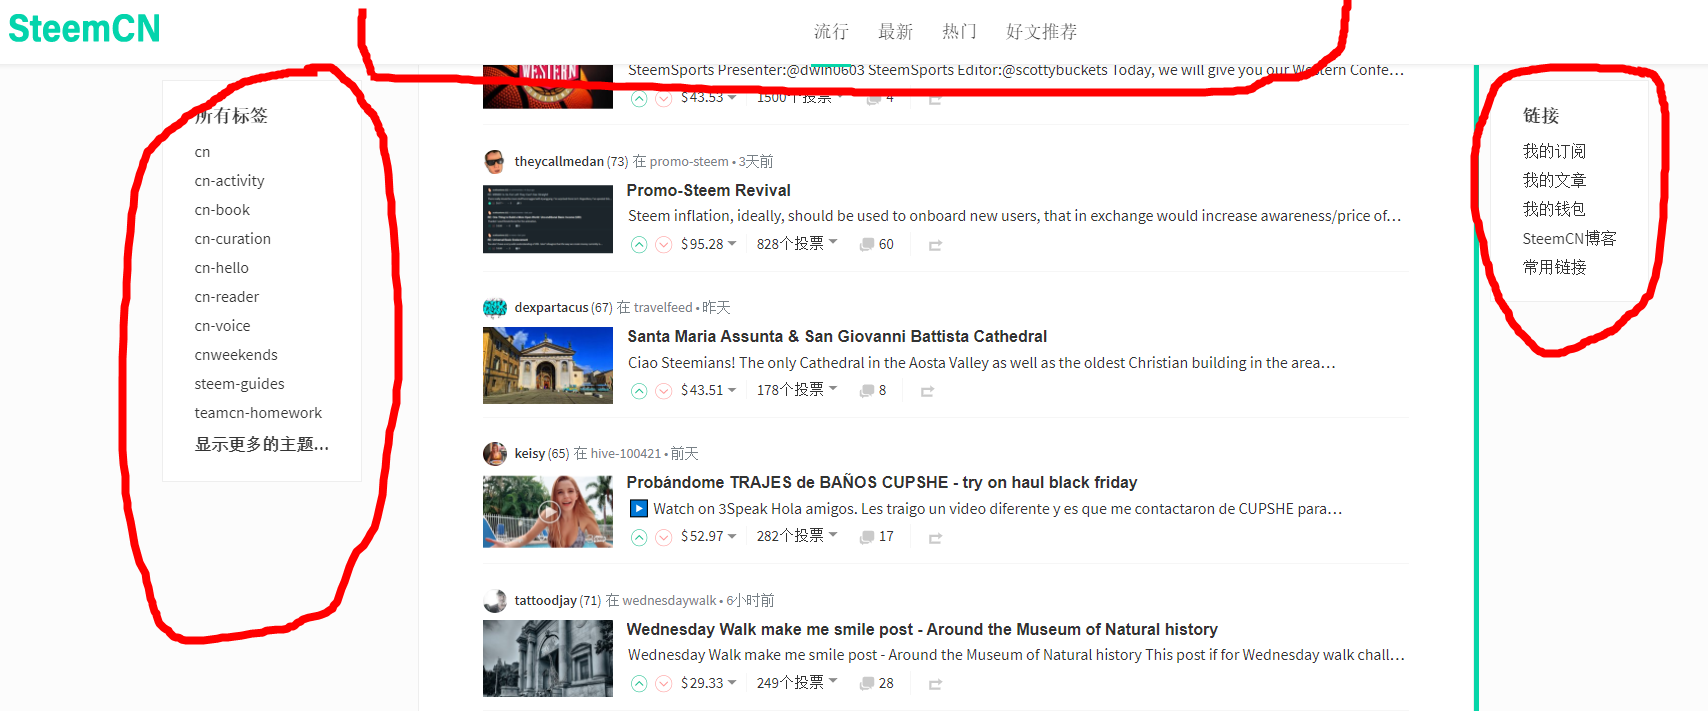Resteem keisy's CUPSHE haul post
The width and height of the screenshot is (1708, 711).
point(935,538)
